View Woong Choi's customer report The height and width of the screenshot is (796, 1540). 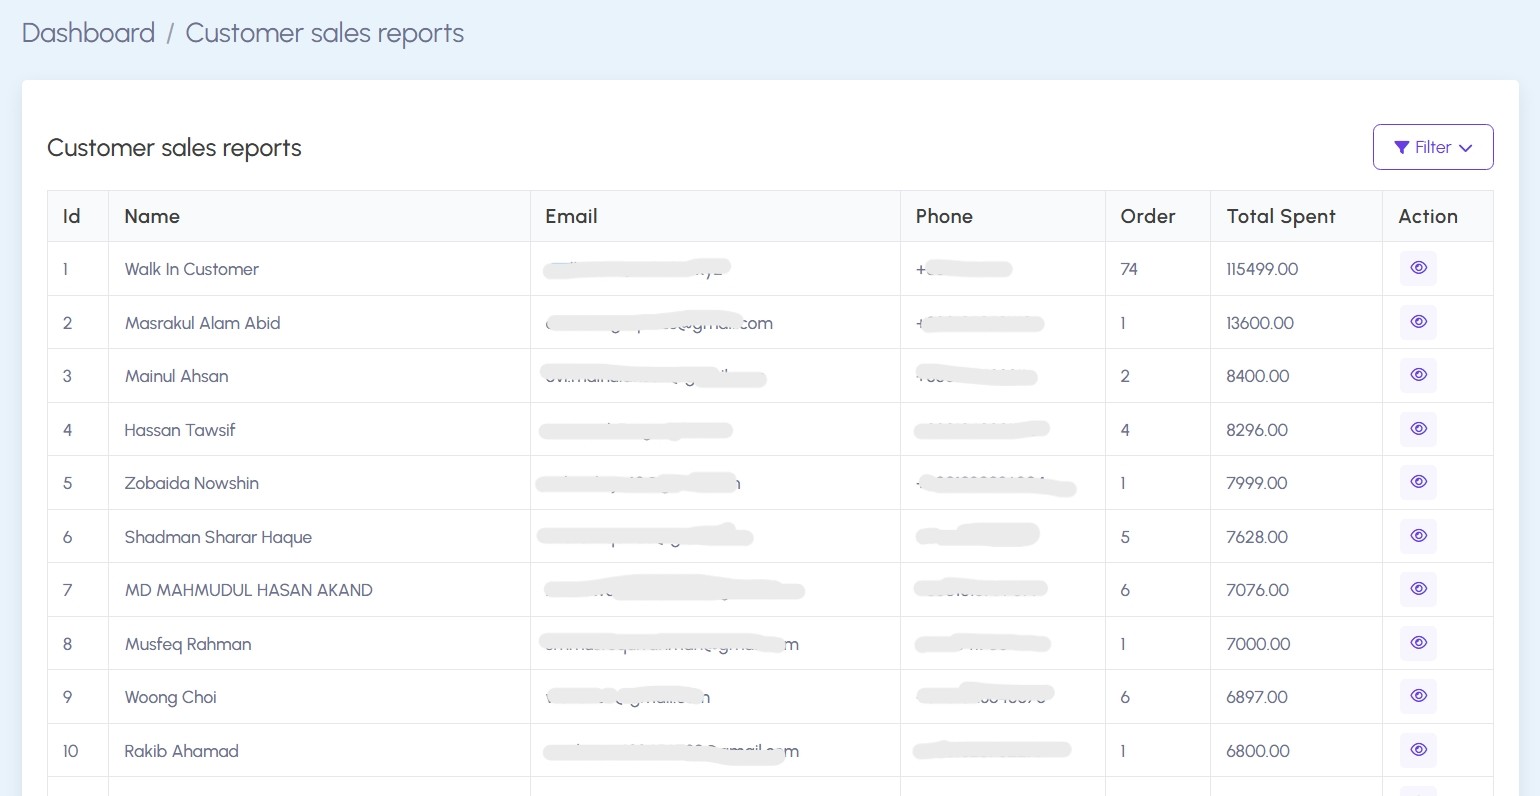click(x=1418, y=696)
